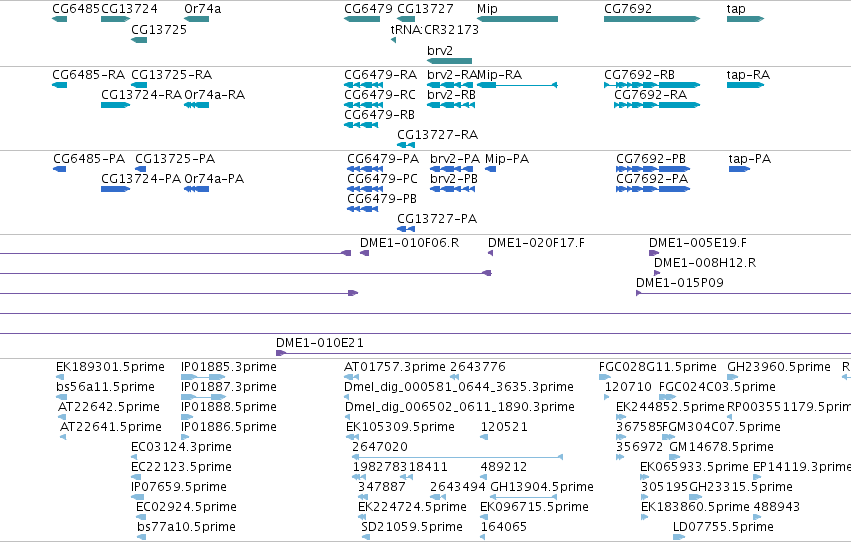Select the tap-RA transcript label
Viewport: 851px width, 542px height.
tap(748, 75)
